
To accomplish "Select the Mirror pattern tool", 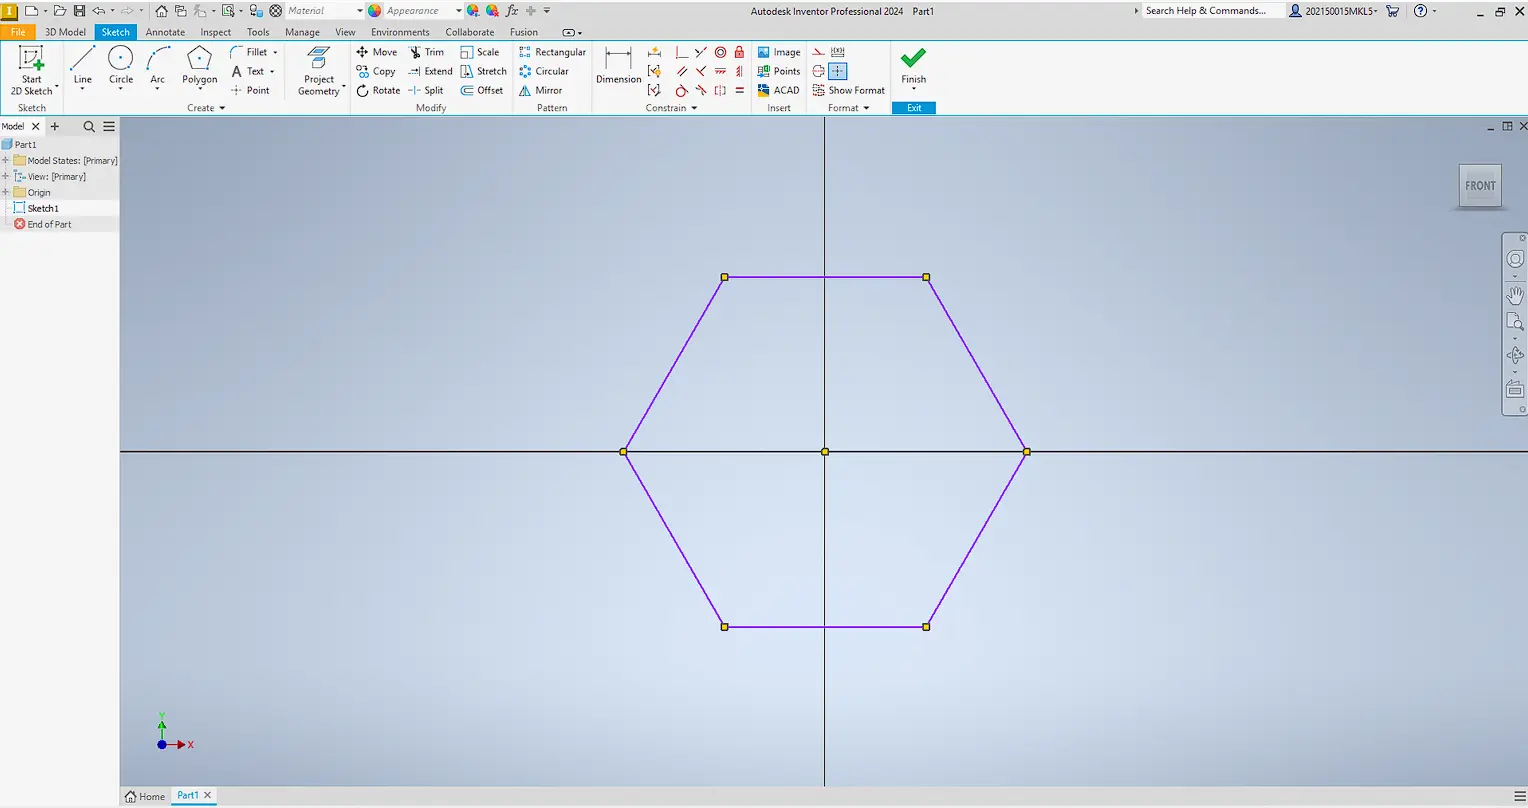I will tap(545, 90).
